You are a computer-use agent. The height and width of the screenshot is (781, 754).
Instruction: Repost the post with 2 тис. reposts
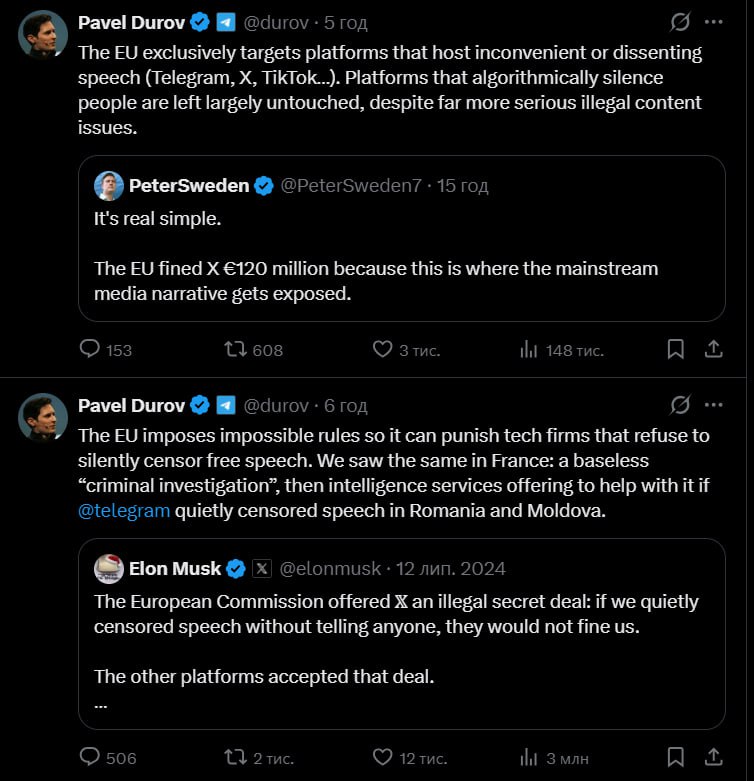pos(236,757)
